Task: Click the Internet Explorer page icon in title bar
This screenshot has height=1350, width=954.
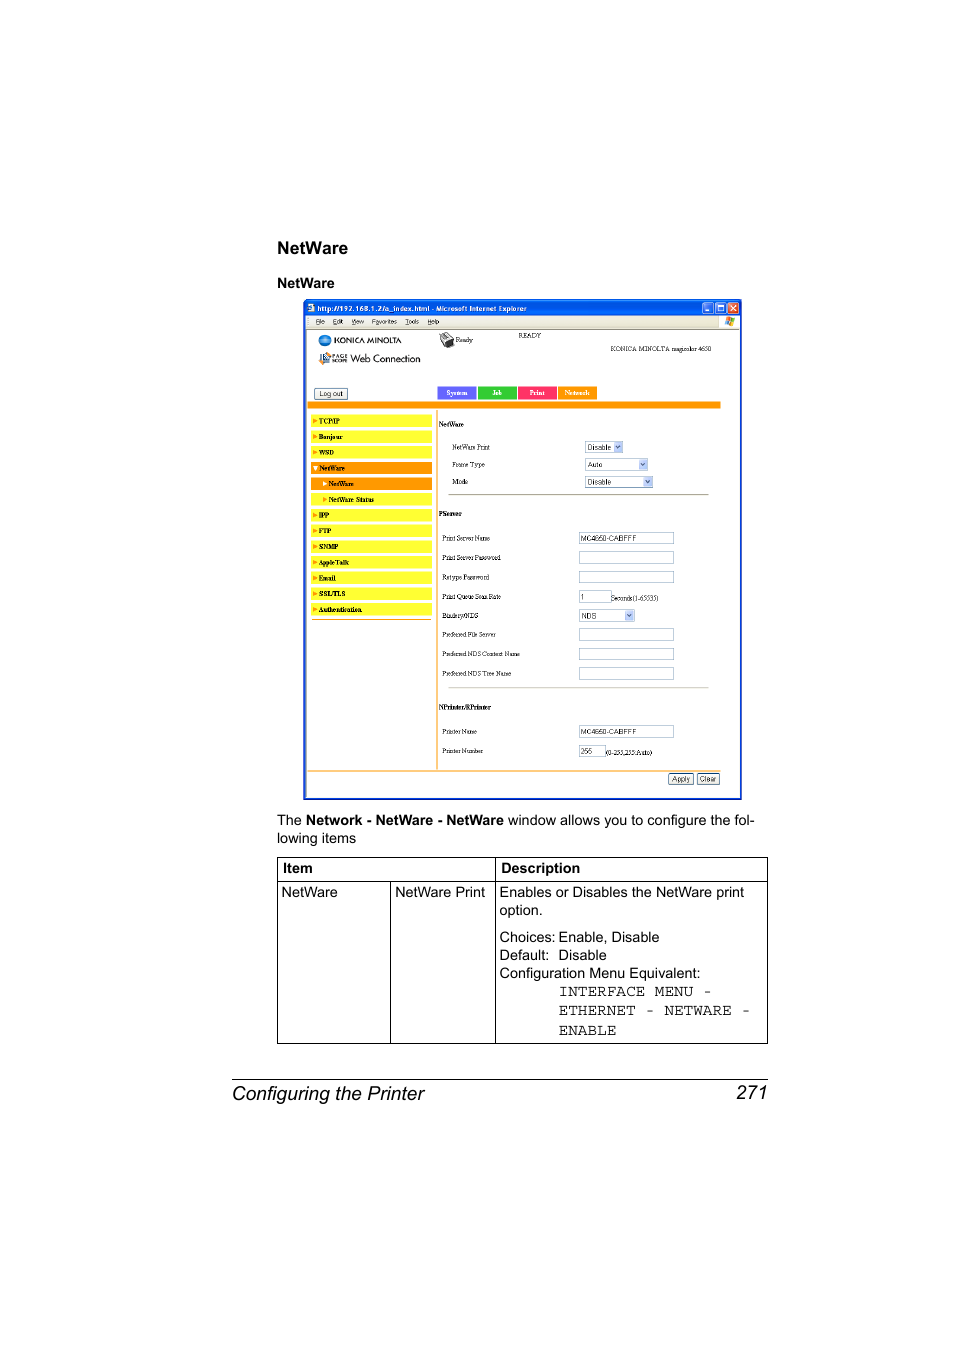Action: pos(311,308)
